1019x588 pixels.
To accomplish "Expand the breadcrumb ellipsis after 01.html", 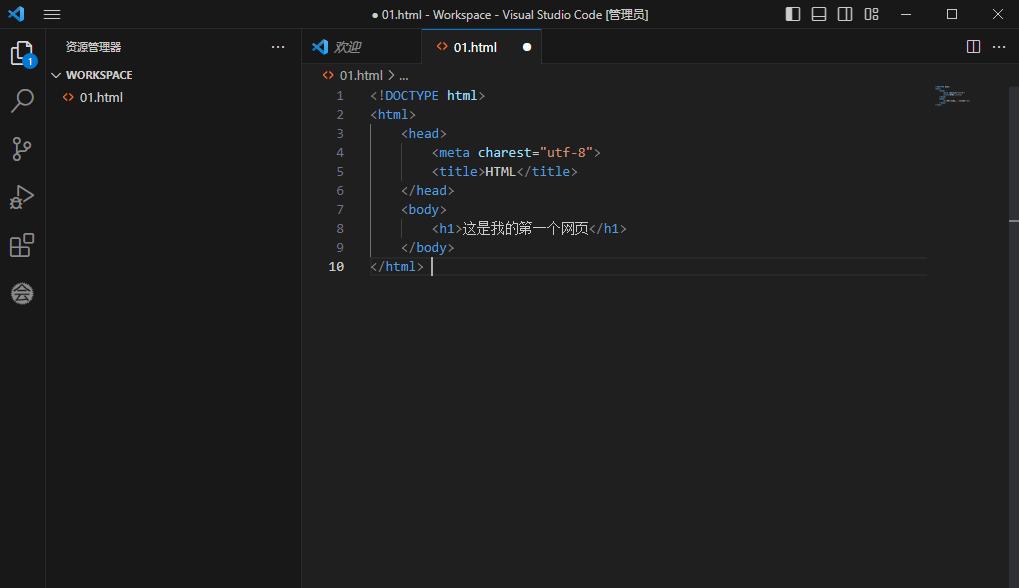I will click(x=403, y=75).
